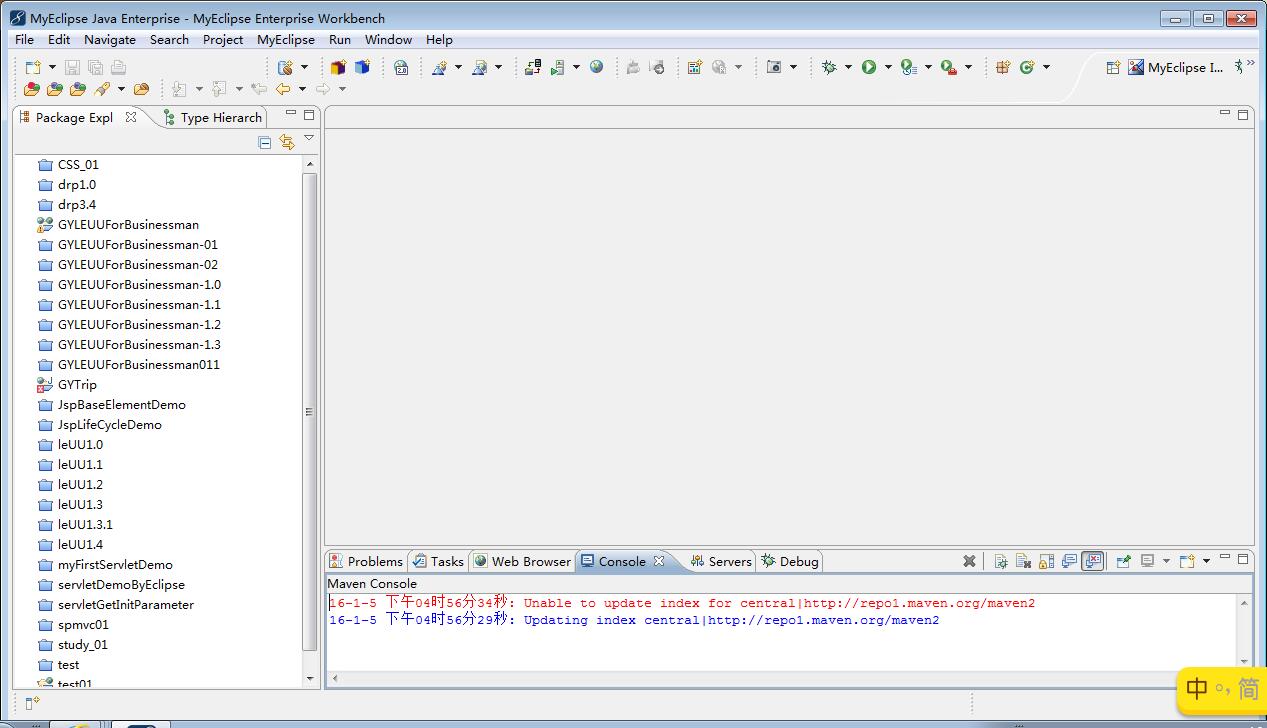Switch to MyEclipse perspective button
The image size is (1267, 728).
1176,67
